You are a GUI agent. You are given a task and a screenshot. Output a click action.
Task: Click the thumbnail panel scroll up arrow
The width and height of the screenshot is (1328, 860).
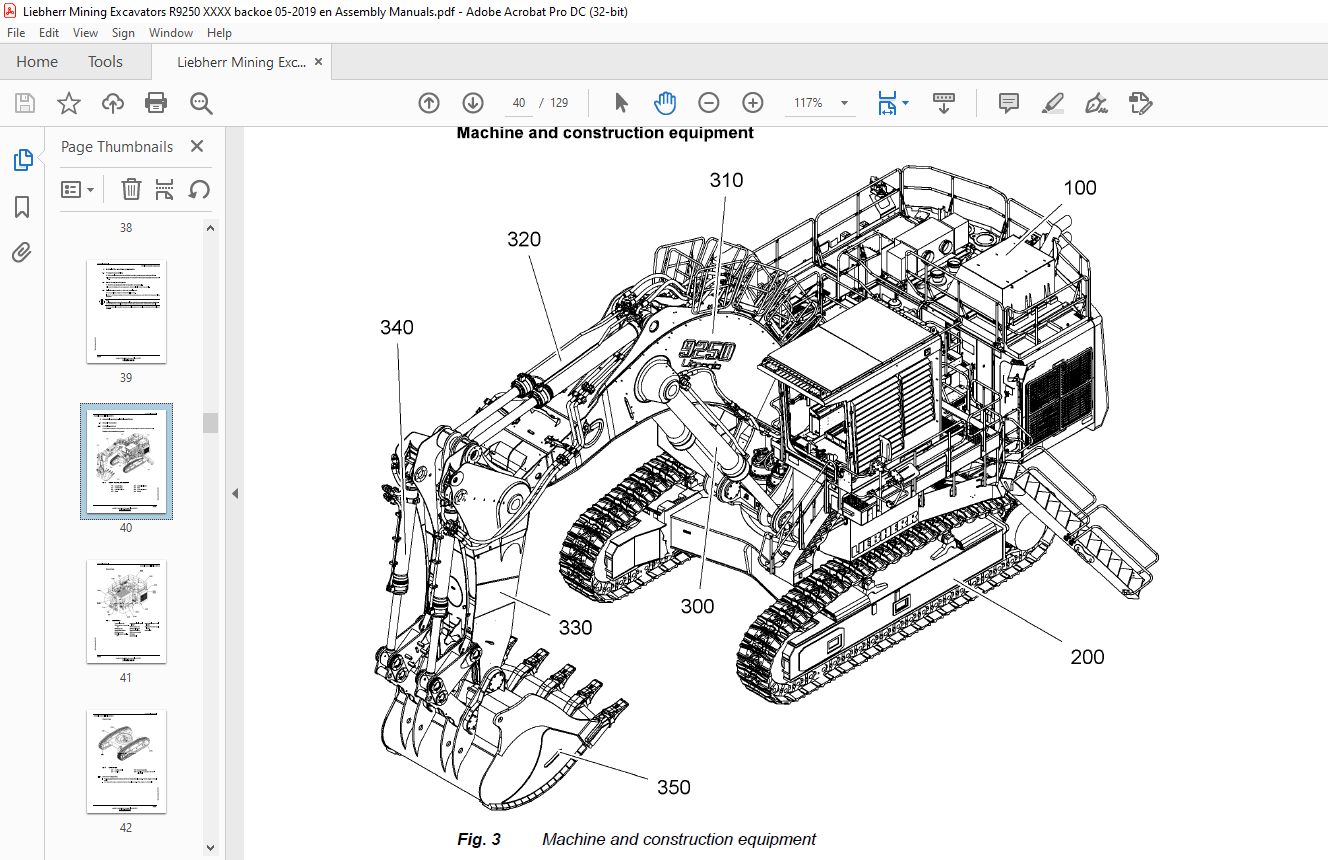[210, 228]
